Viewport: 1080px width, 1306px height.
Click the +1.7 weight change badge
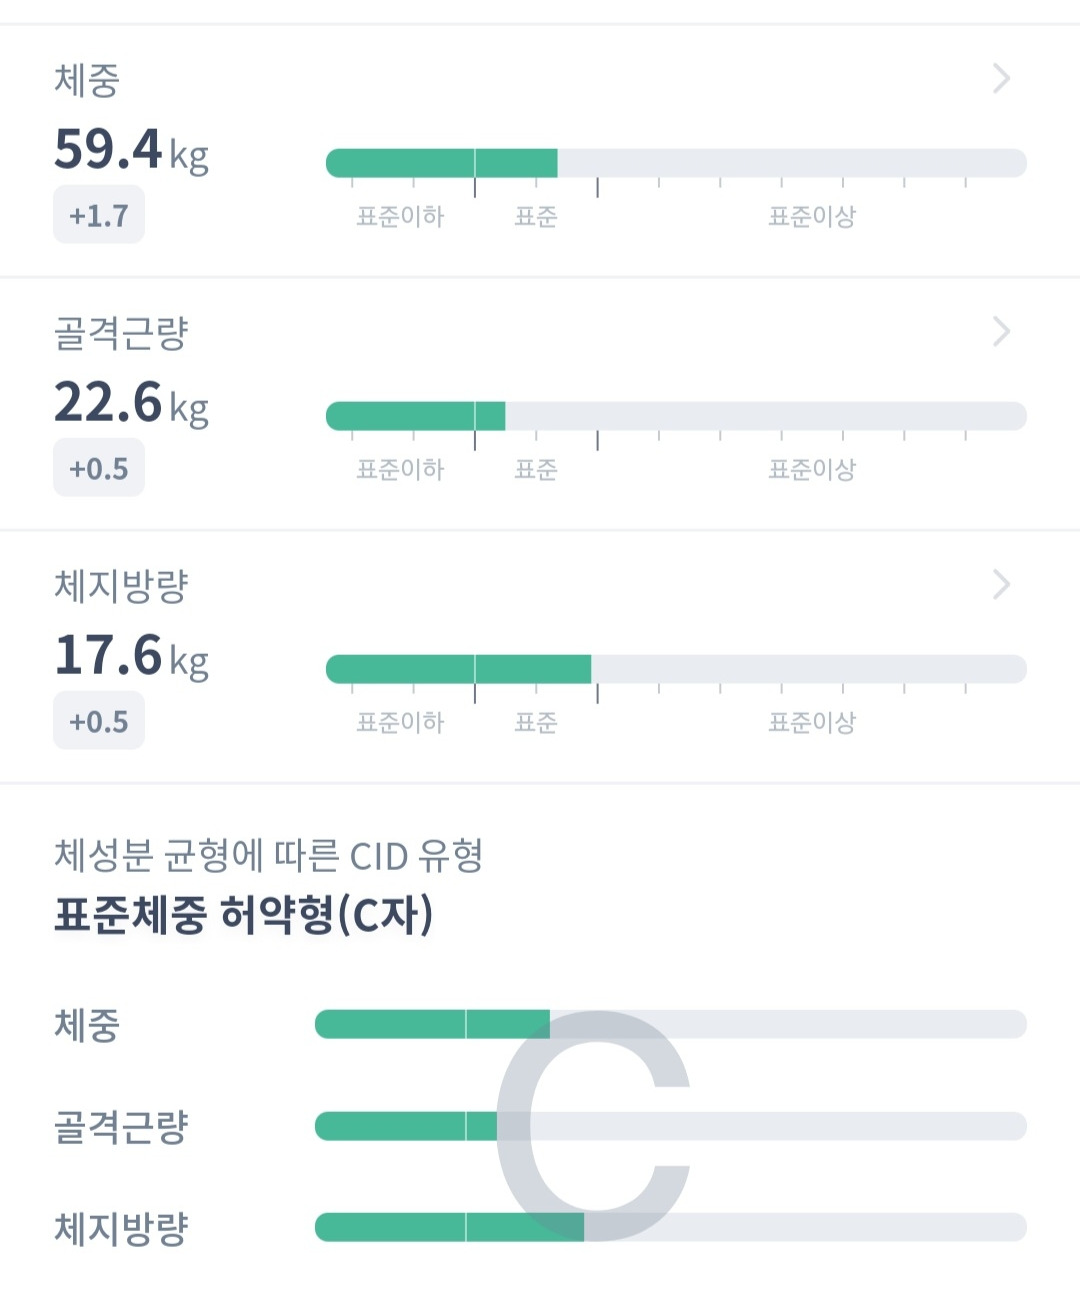point(99,215)
